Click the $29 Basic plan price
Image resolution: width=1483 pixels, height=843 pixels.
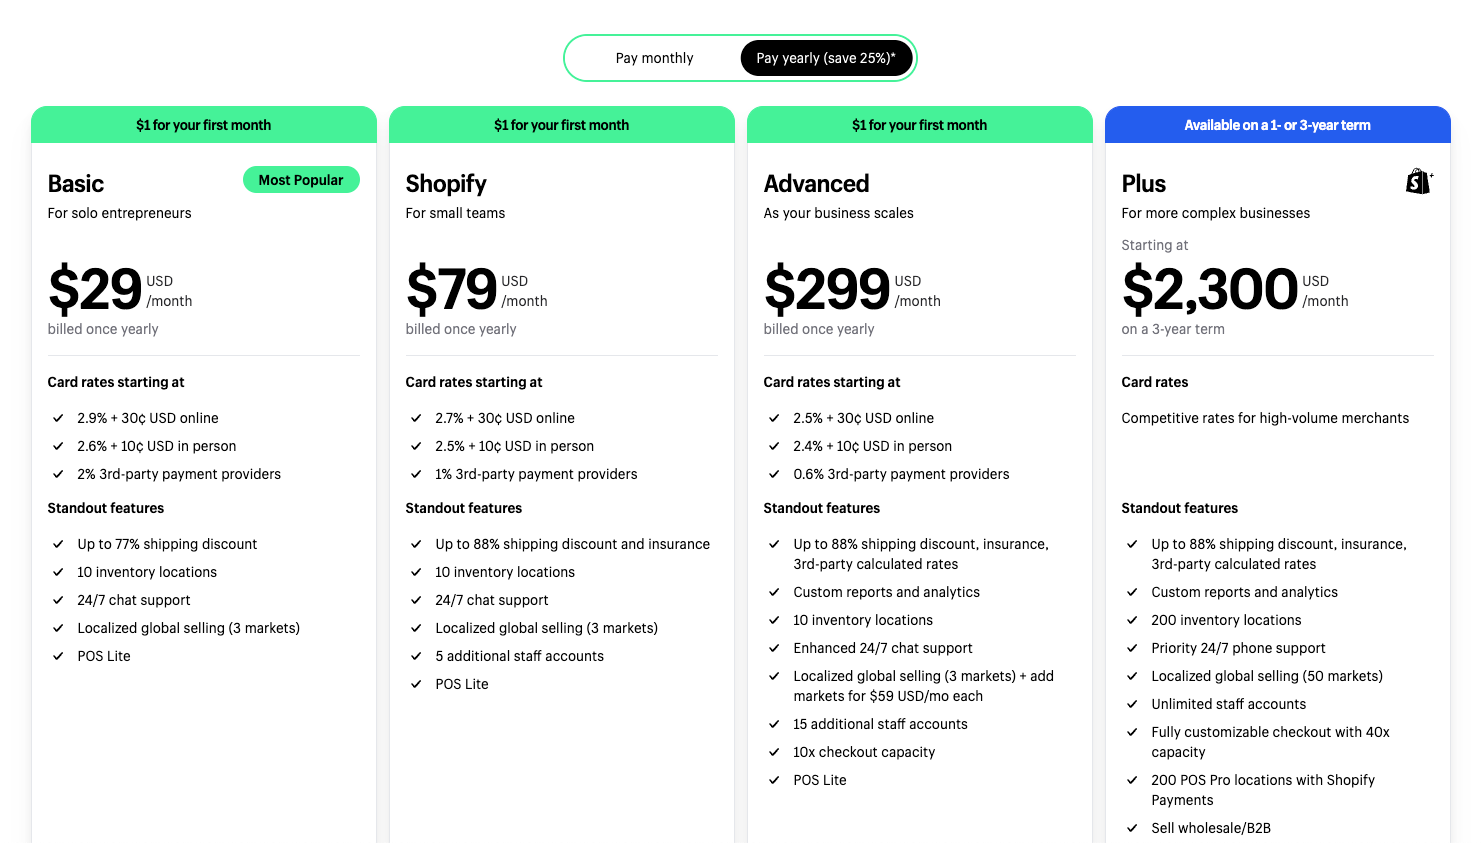tap(95, 290)
